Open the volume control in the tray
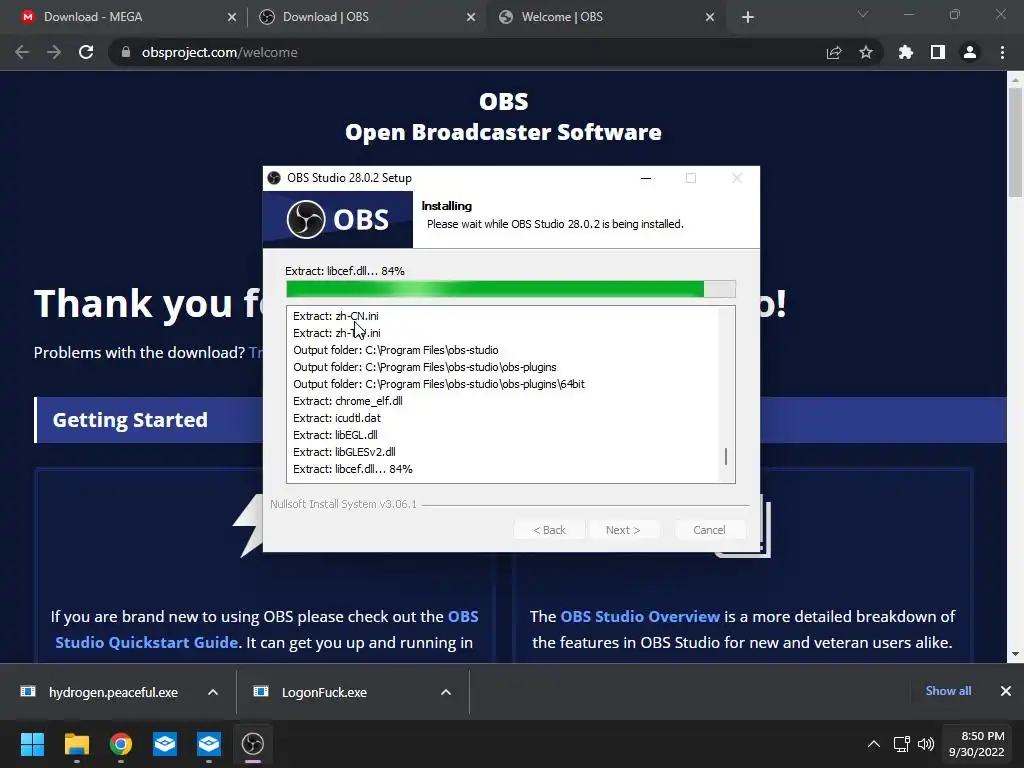This screenshot has height=768, width=1024. point(926,744)
